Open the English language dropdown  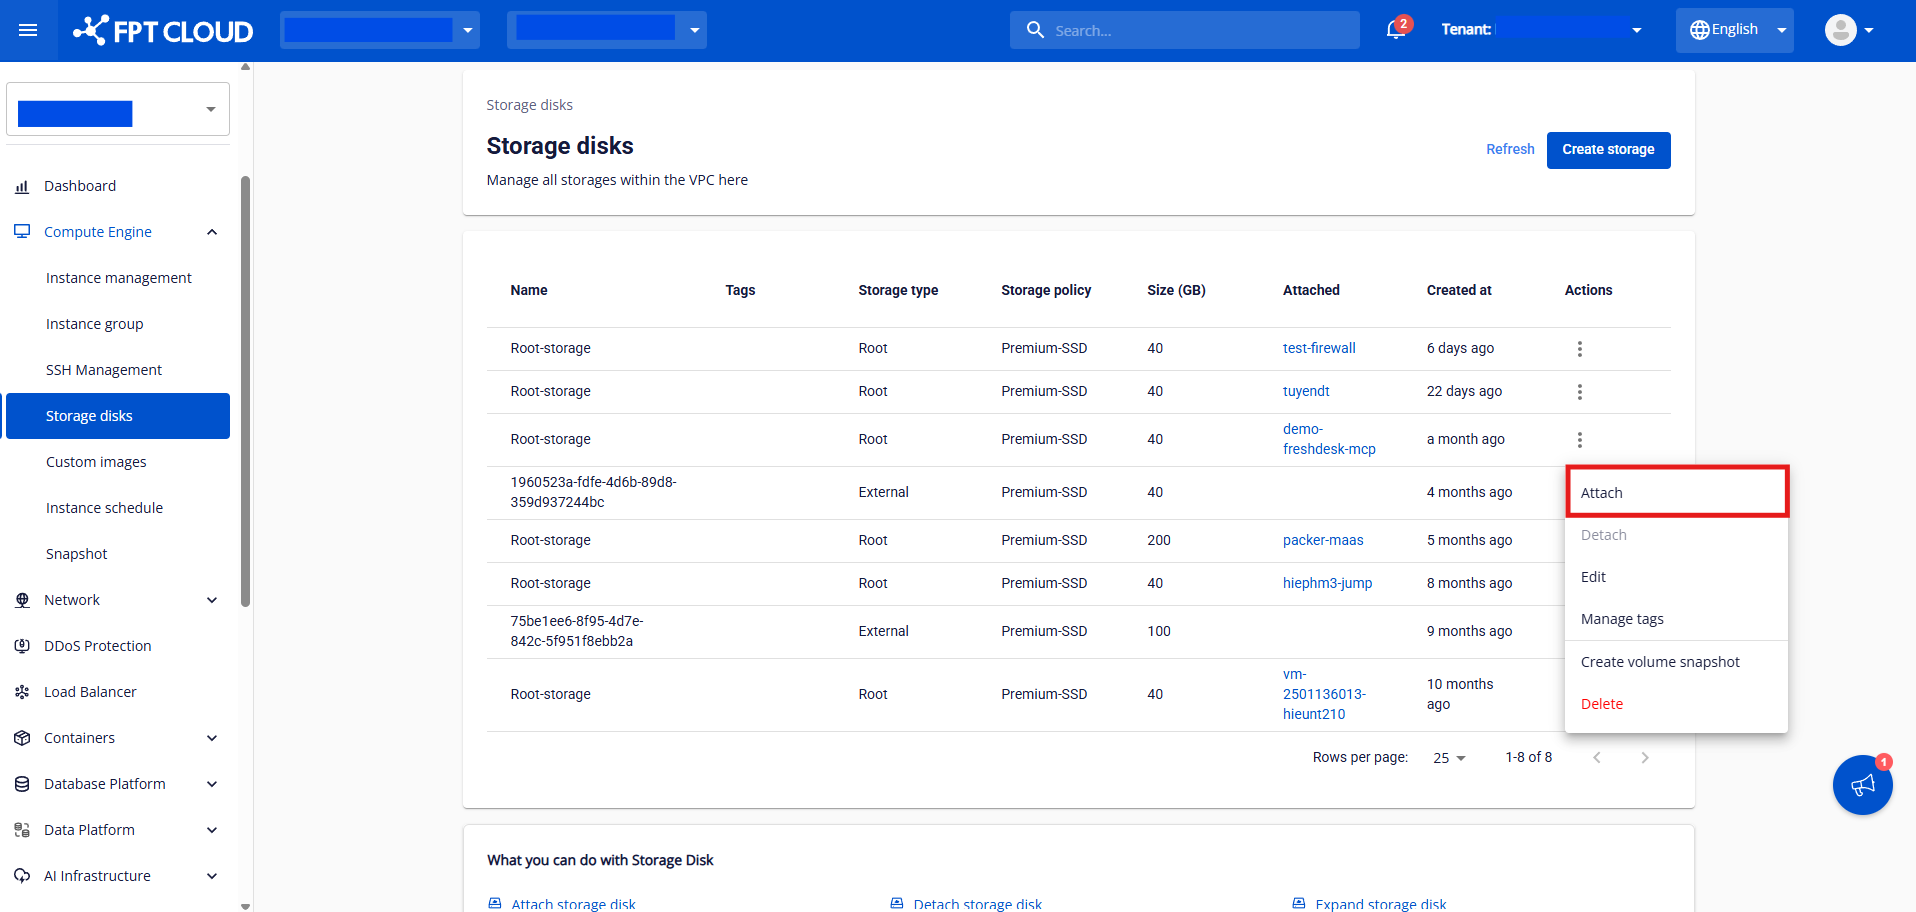coord(1735,30)
